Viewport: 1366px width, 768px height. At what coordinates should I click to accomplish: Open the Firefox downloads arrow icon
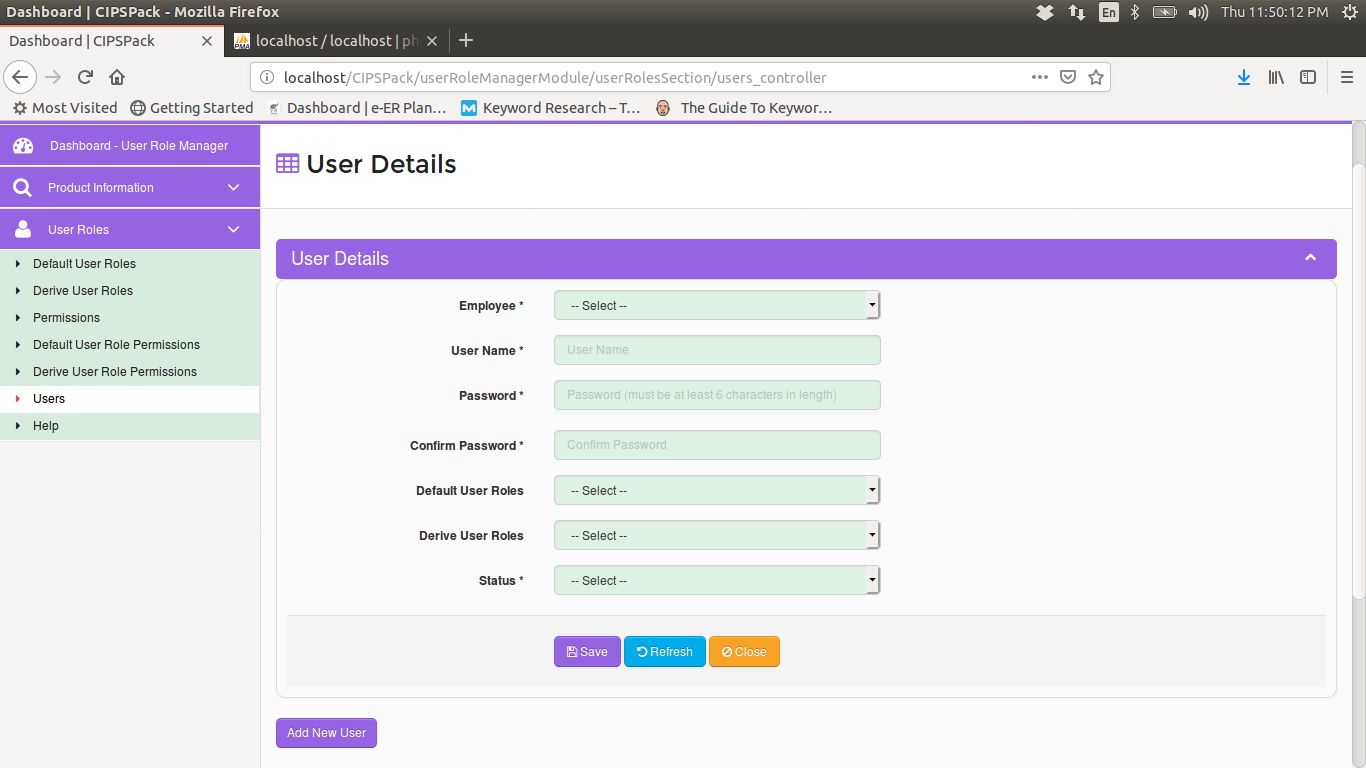point(1243,77)
